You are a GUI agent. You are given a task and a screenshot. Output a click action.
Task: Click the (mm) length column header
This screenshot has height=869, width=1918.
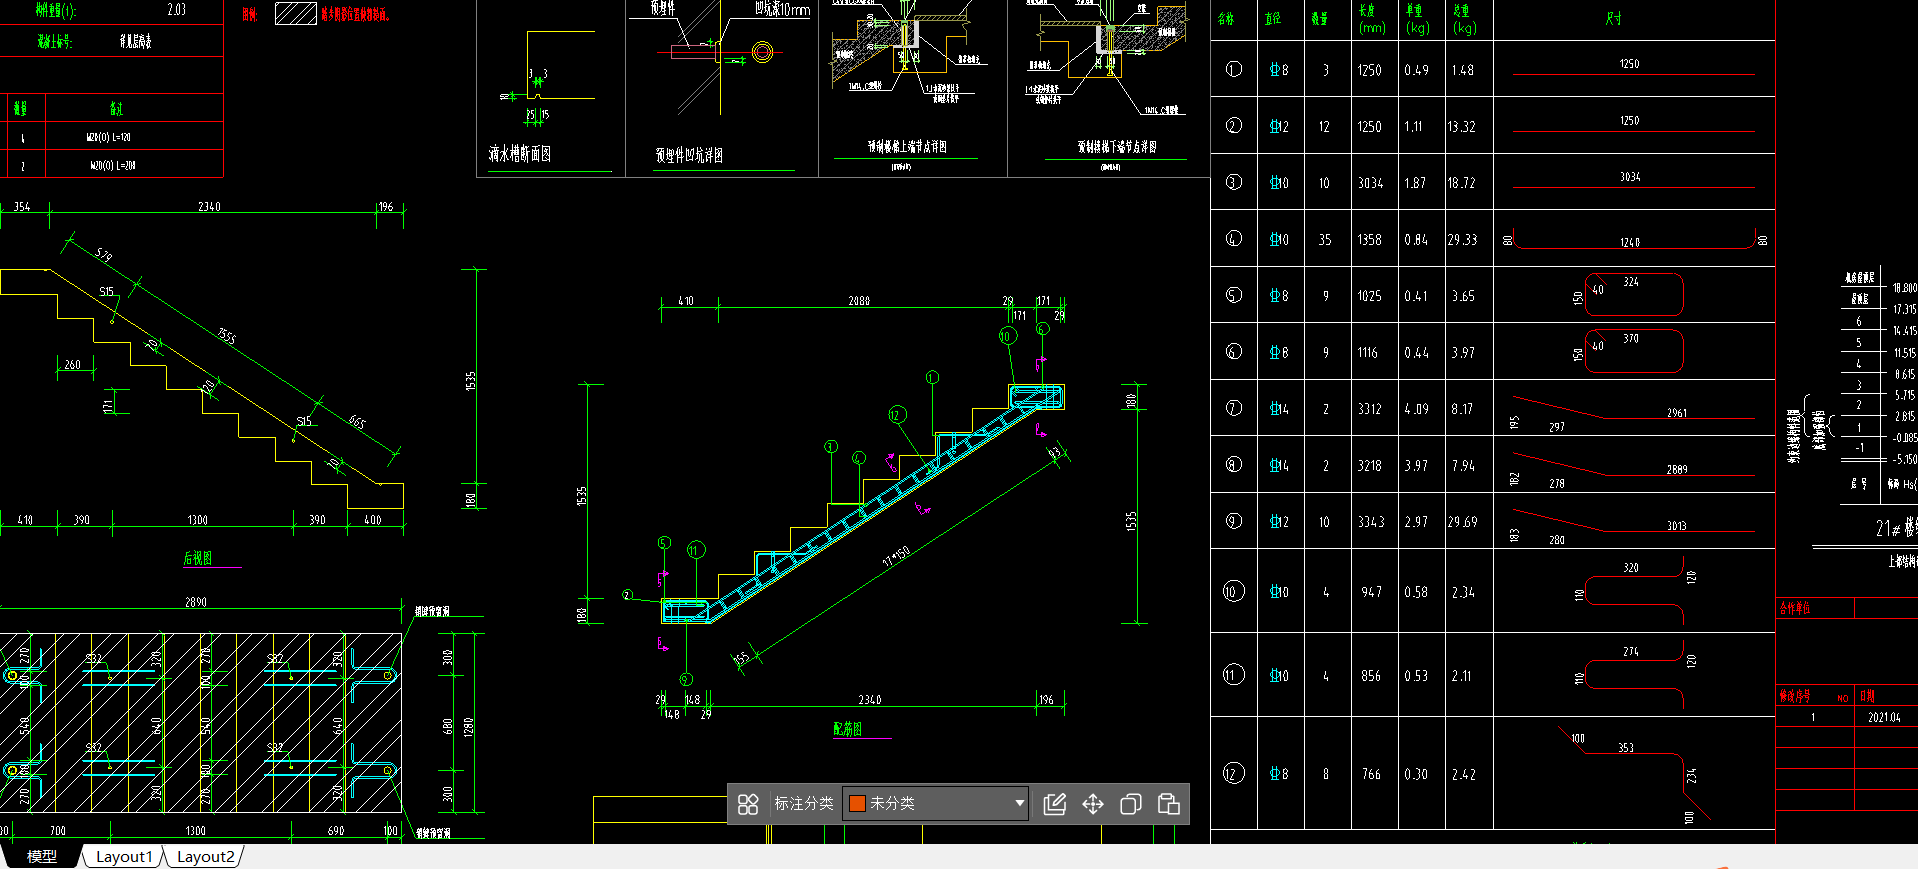(1372, 28)
